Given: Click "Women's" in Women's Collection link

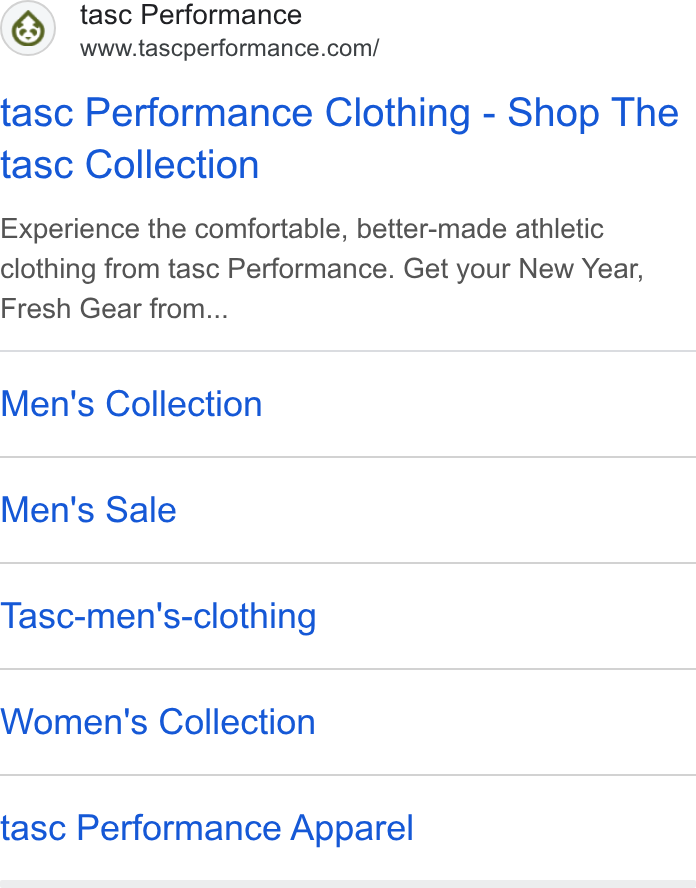Looking at the screenshot, I should click(74, 722).
